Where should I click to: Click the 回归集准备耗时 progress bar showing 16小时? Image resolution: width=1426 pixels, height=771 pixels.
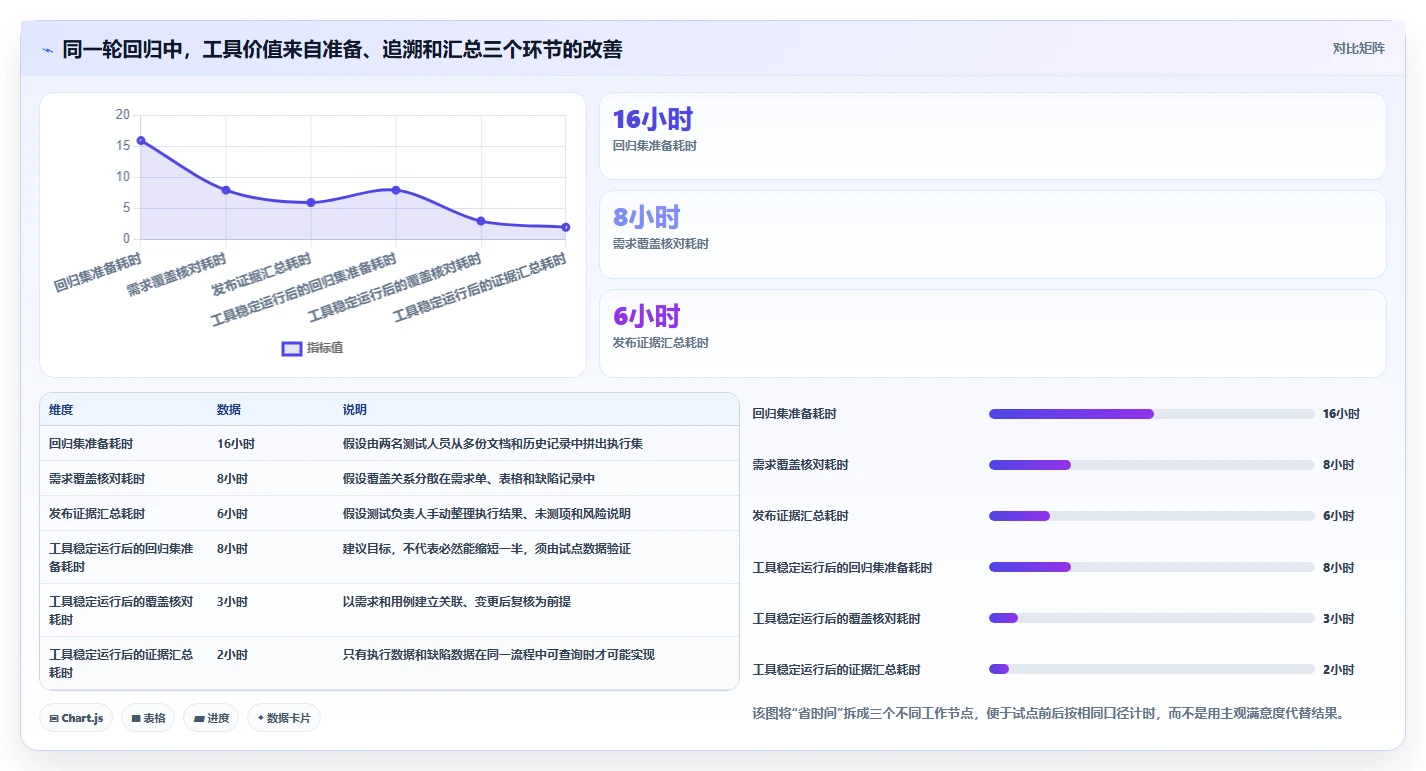[x=1151, y=414]
